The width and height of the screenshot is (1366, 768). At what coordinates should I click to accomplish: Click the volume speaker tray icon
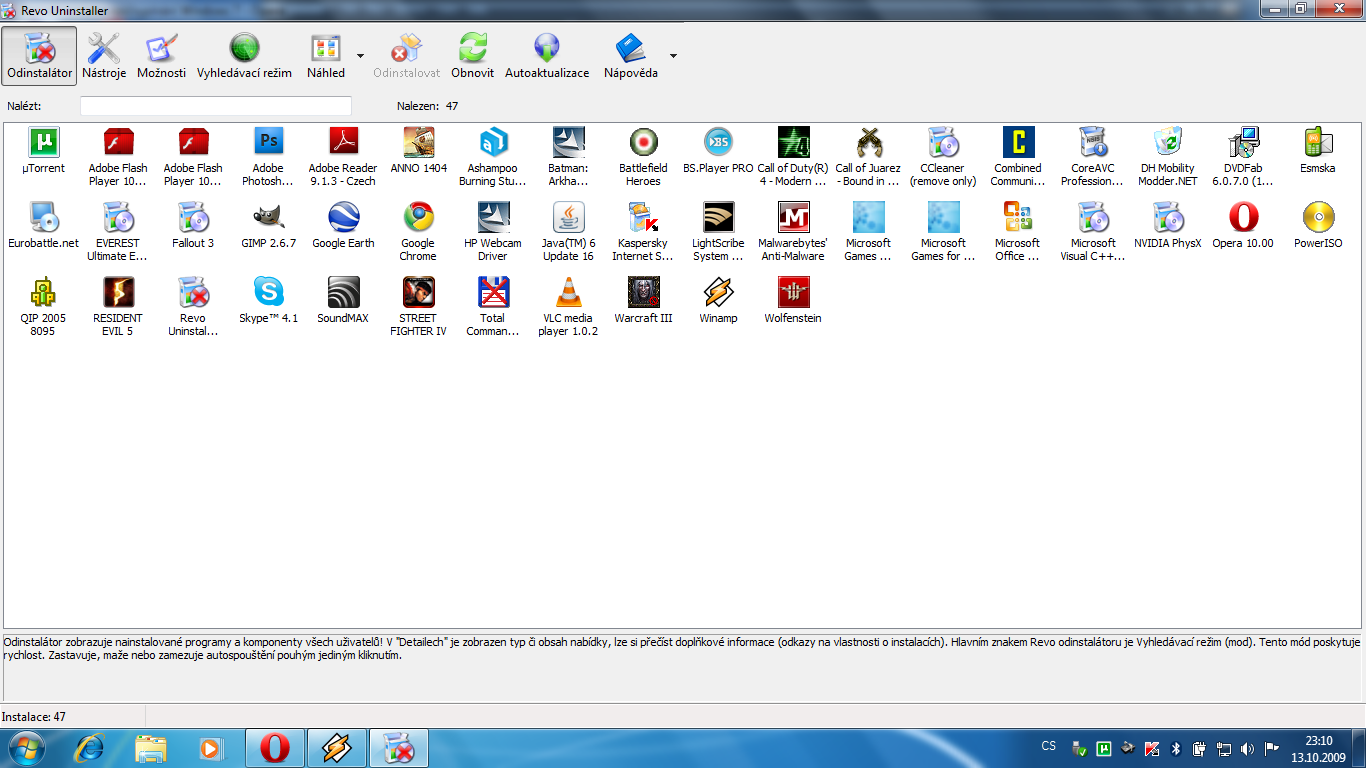pyautogui.click(x=1247, y=748)
